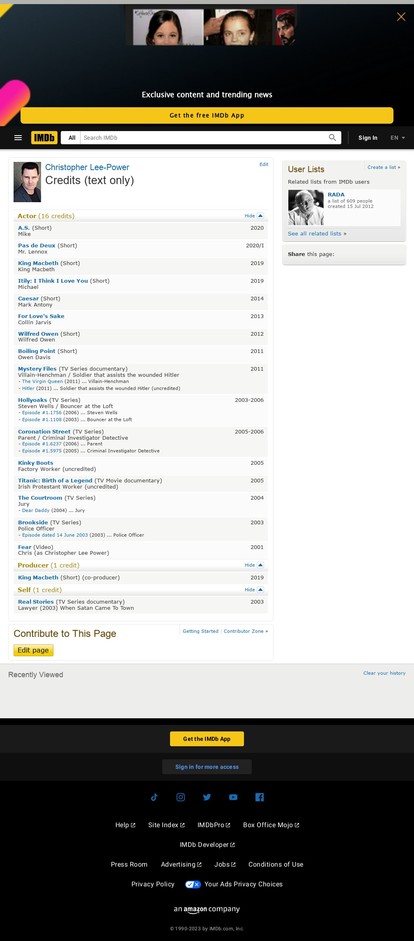
Task: Close the app promotion banner
Action: click(401, 17)
